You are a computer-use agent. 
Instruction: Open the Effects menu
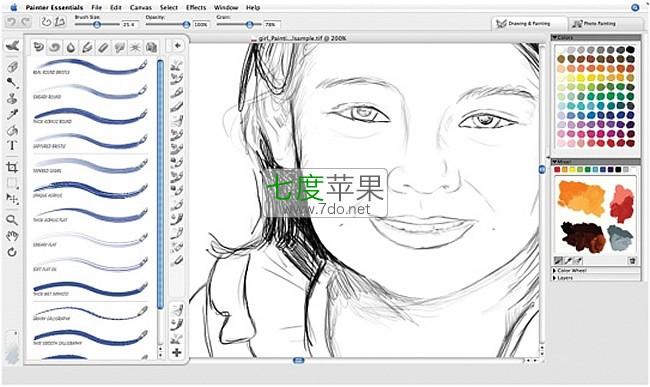pos(196,7)
